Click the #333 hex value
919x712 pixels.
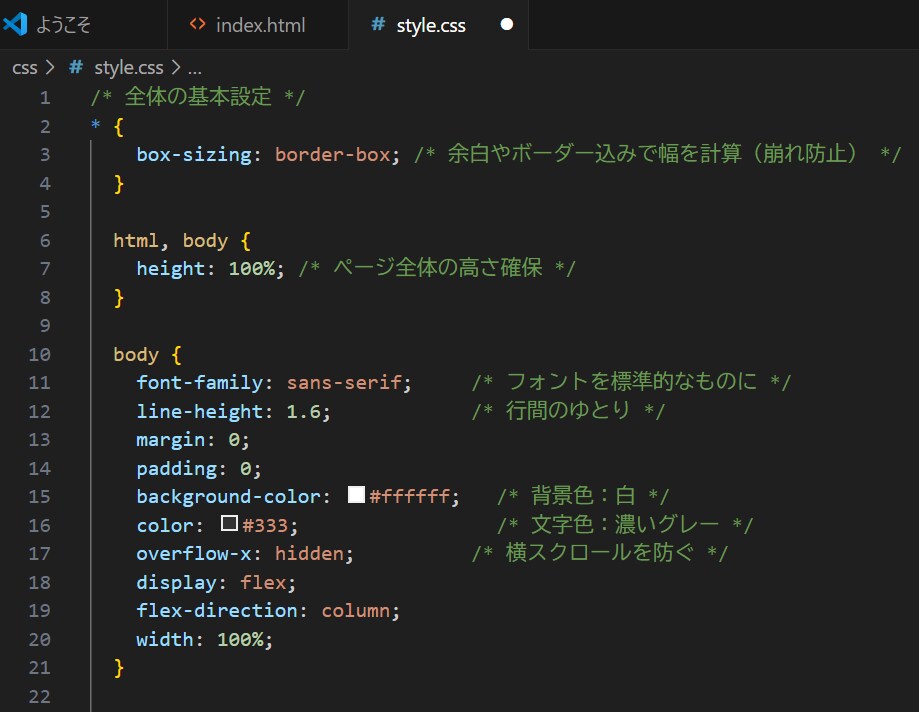pyautogui.click(x=266, y=525)
